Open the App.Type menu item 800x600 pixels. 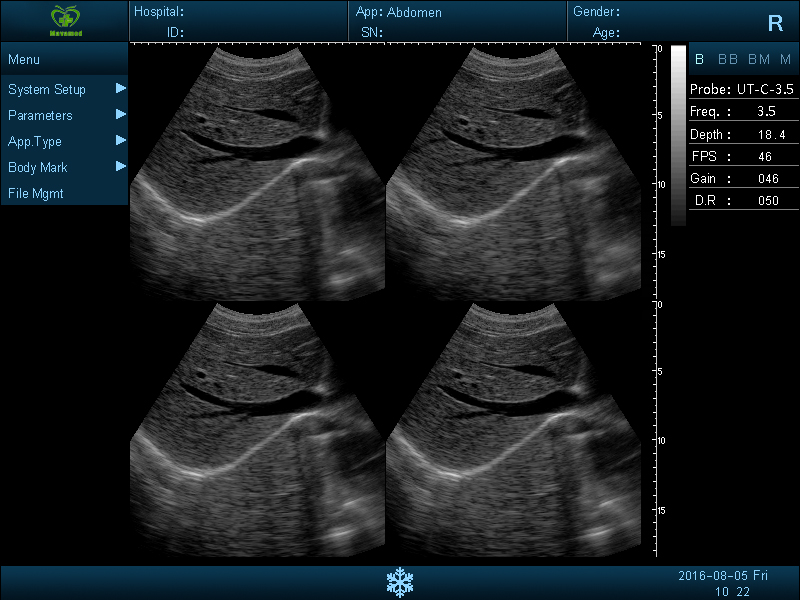click(64, 141)
